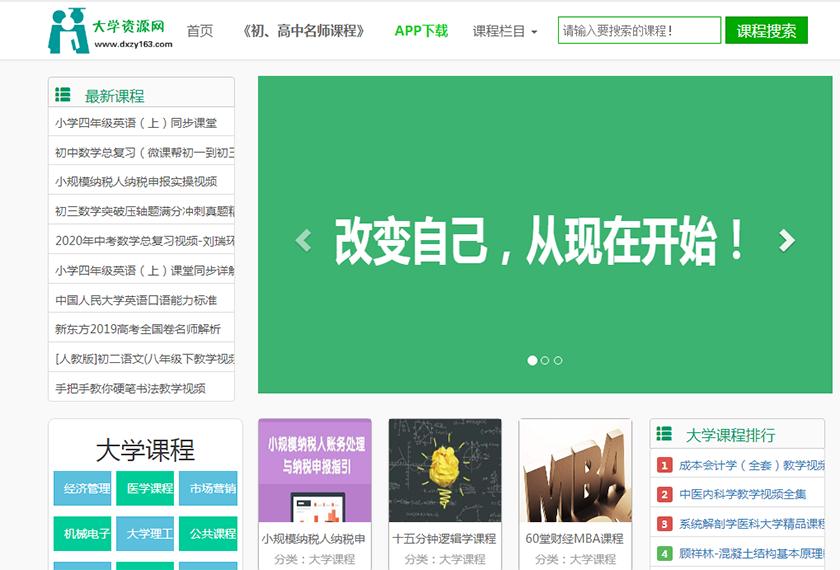Viewport: 840px width, 570px height.
Task: Select the 经济管理 category tile
Action: pos(82,488)
